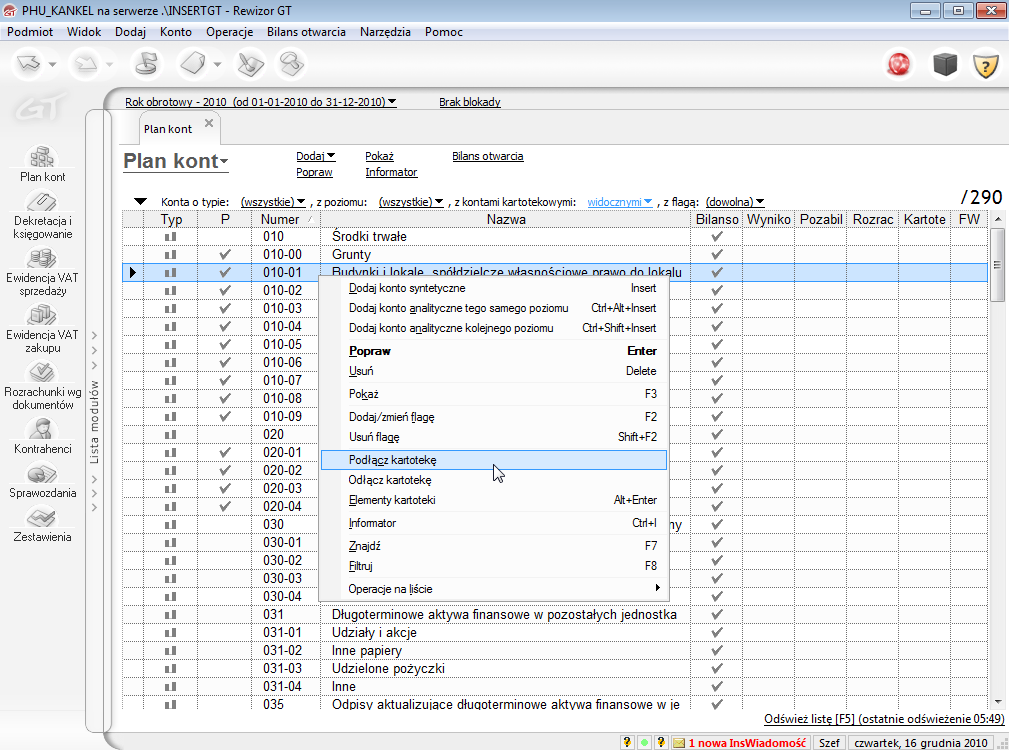Click the yellow help shield icon
The width and height of the screenshot is (1009, 750).
click(x=986, y=65)
